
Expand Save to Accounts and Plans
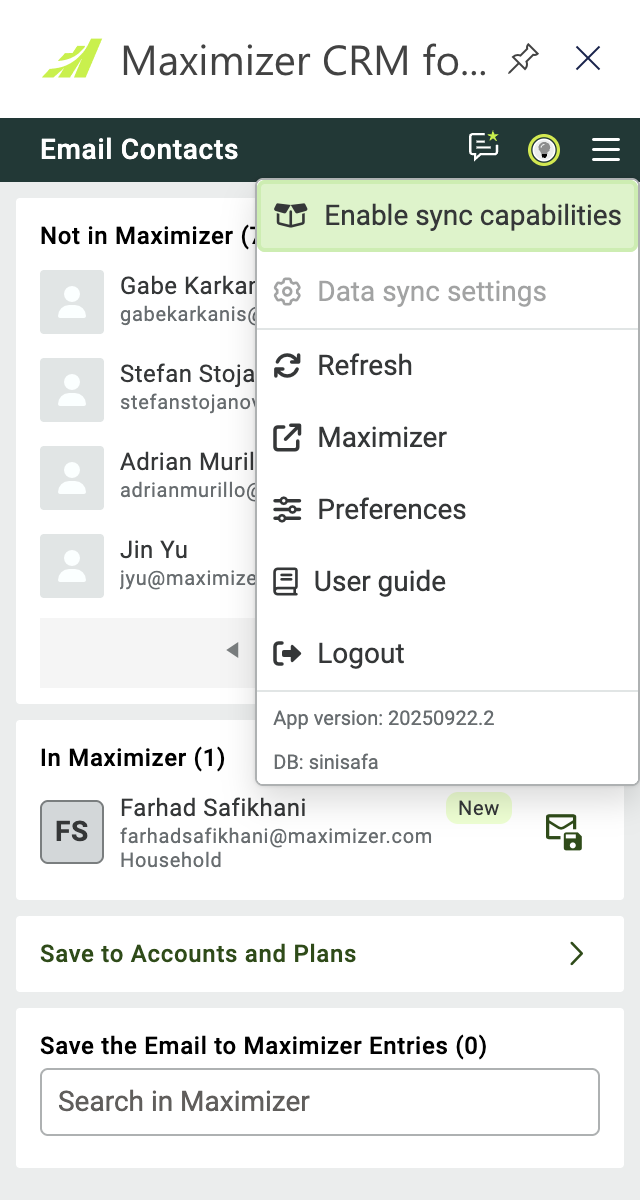[320, 954]
